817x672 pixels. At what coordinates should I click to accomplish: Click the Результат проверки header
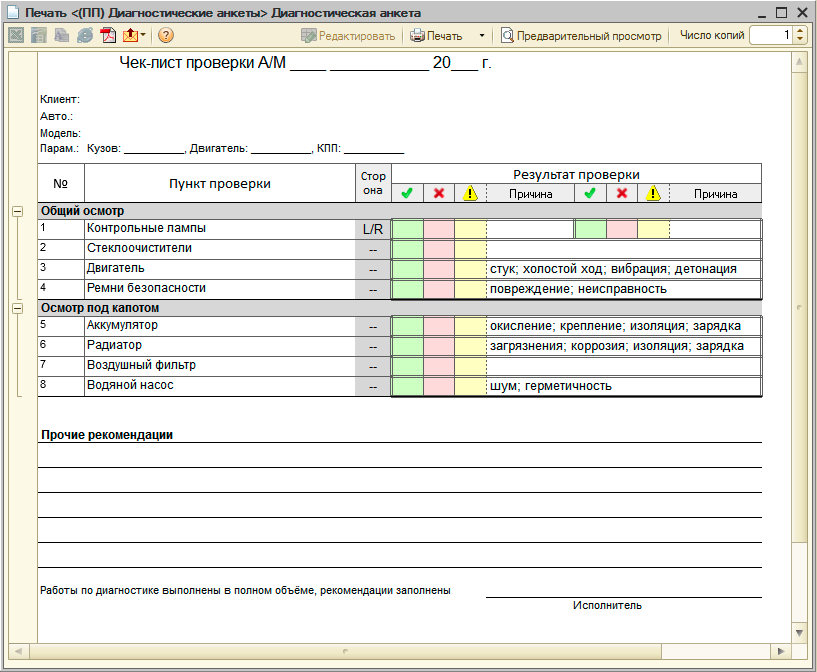(x=576, y=175)
